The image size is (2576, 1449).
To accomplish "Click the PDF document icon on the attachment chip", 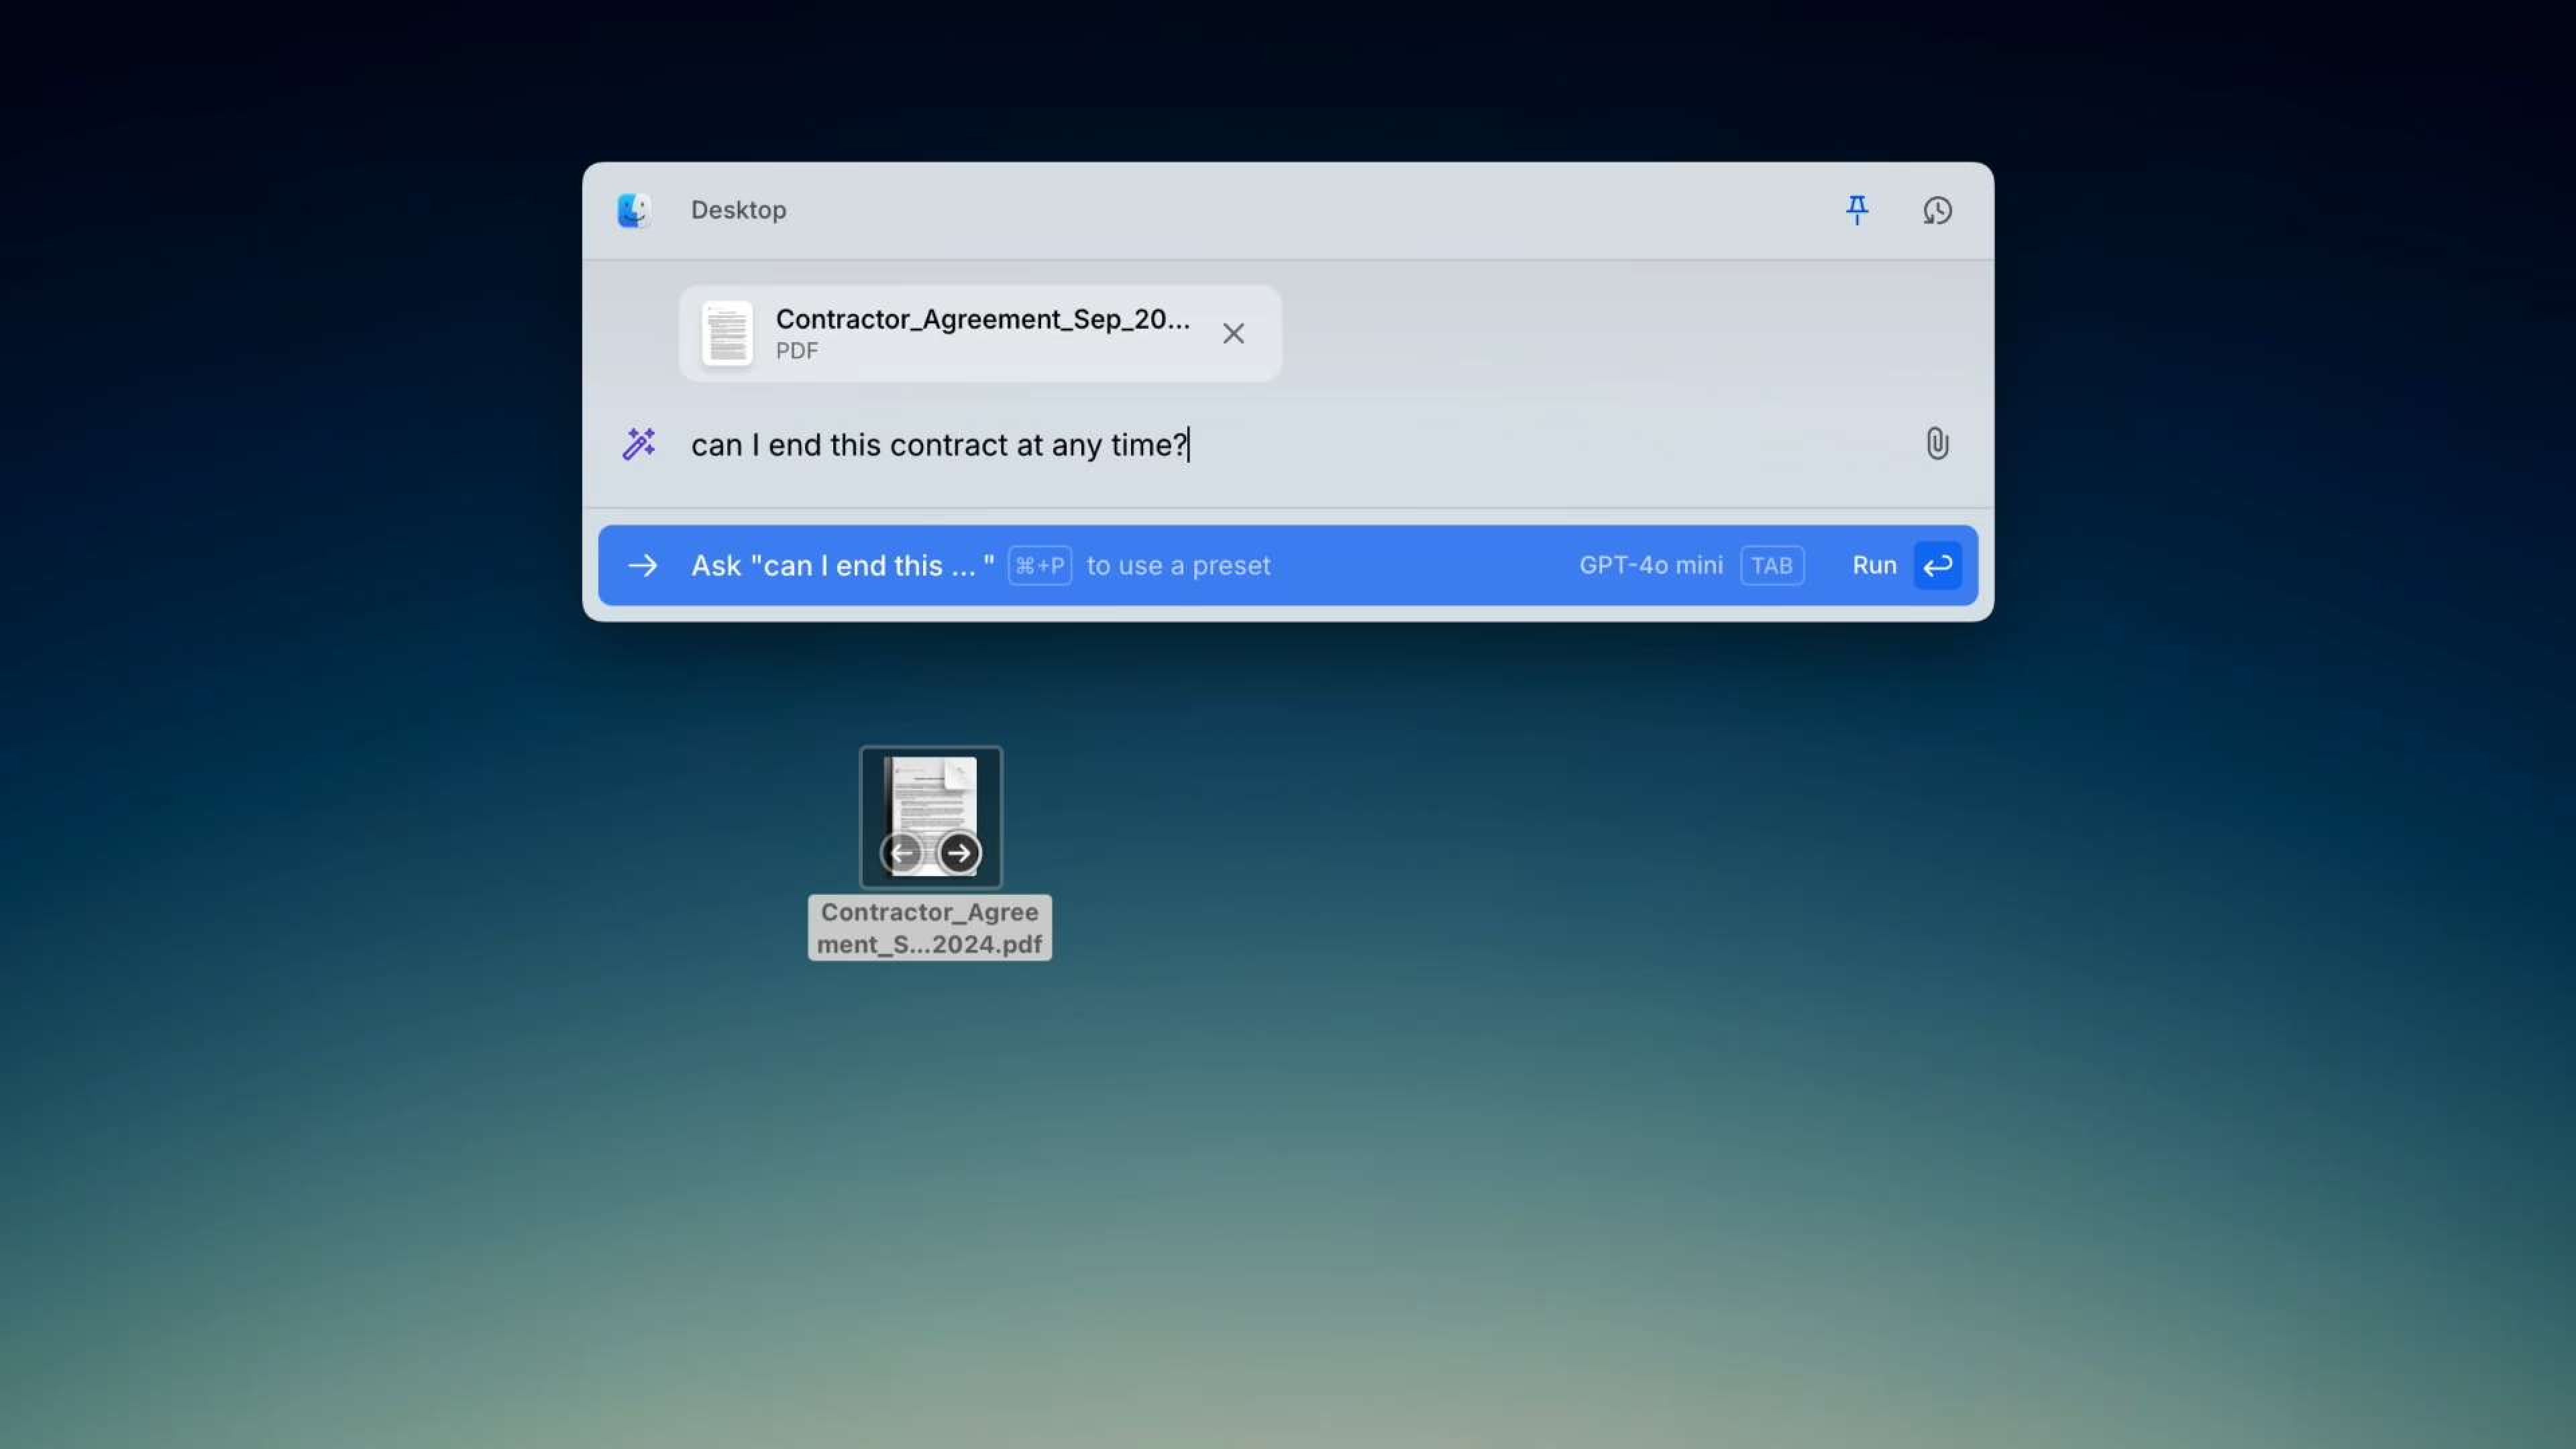I will pos(727,333).
